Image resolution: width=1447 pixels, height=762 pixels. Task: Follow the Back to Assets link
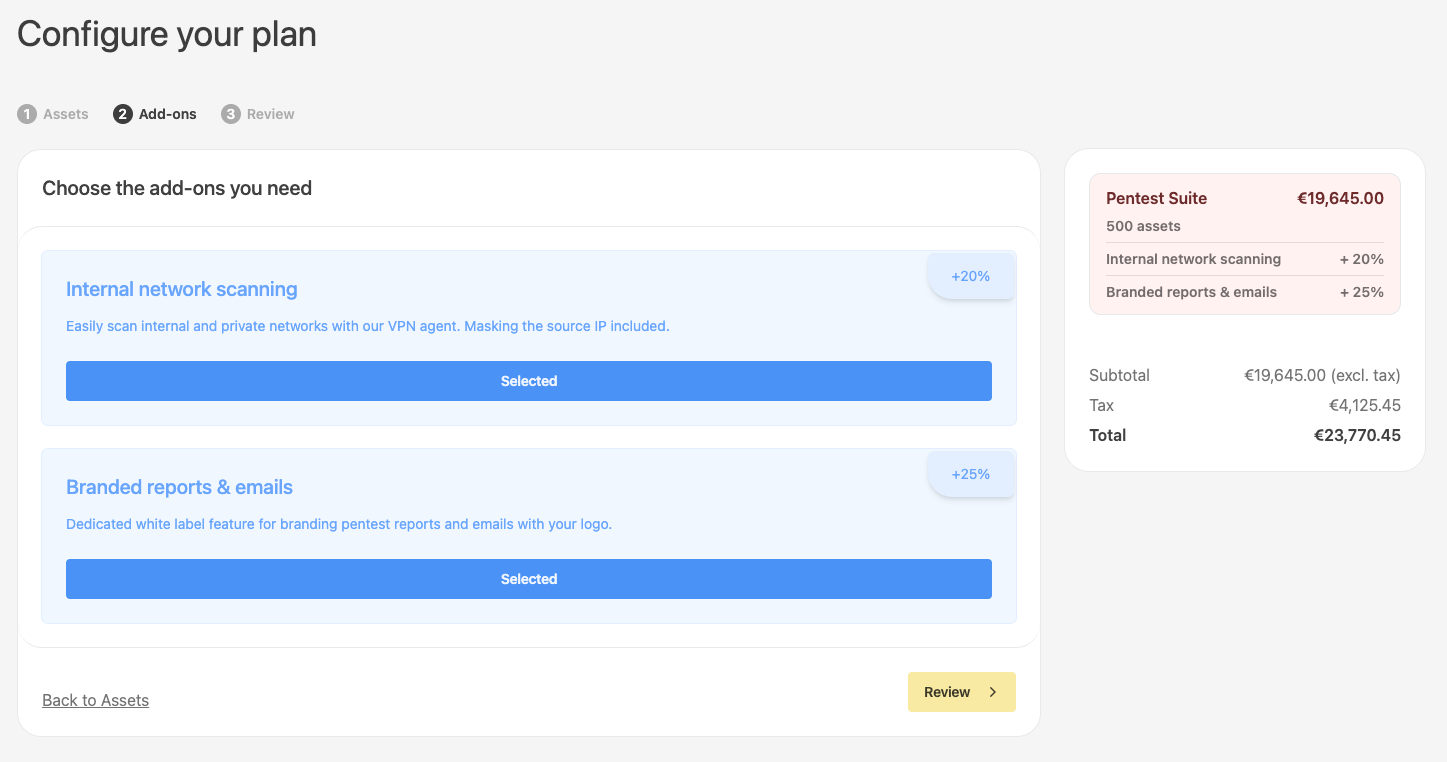(95, 700)
